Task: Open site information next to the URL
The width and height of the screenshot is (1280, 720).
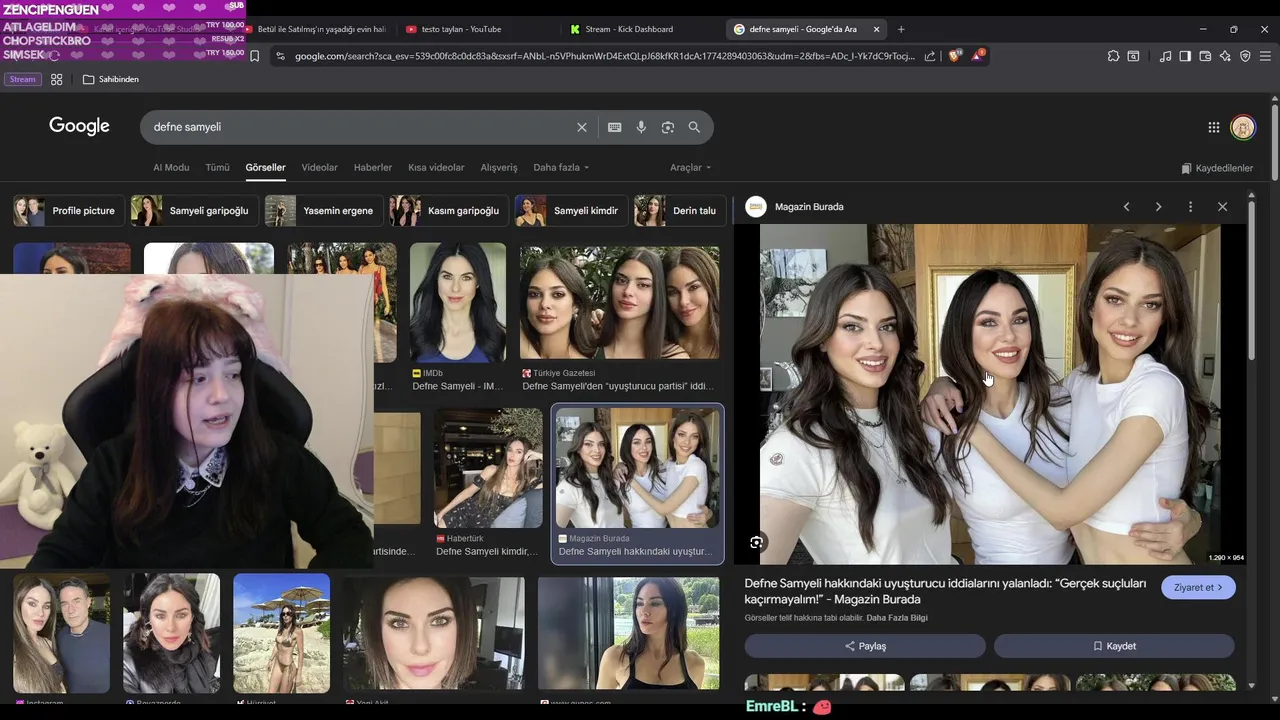Action: click(279, 56)
